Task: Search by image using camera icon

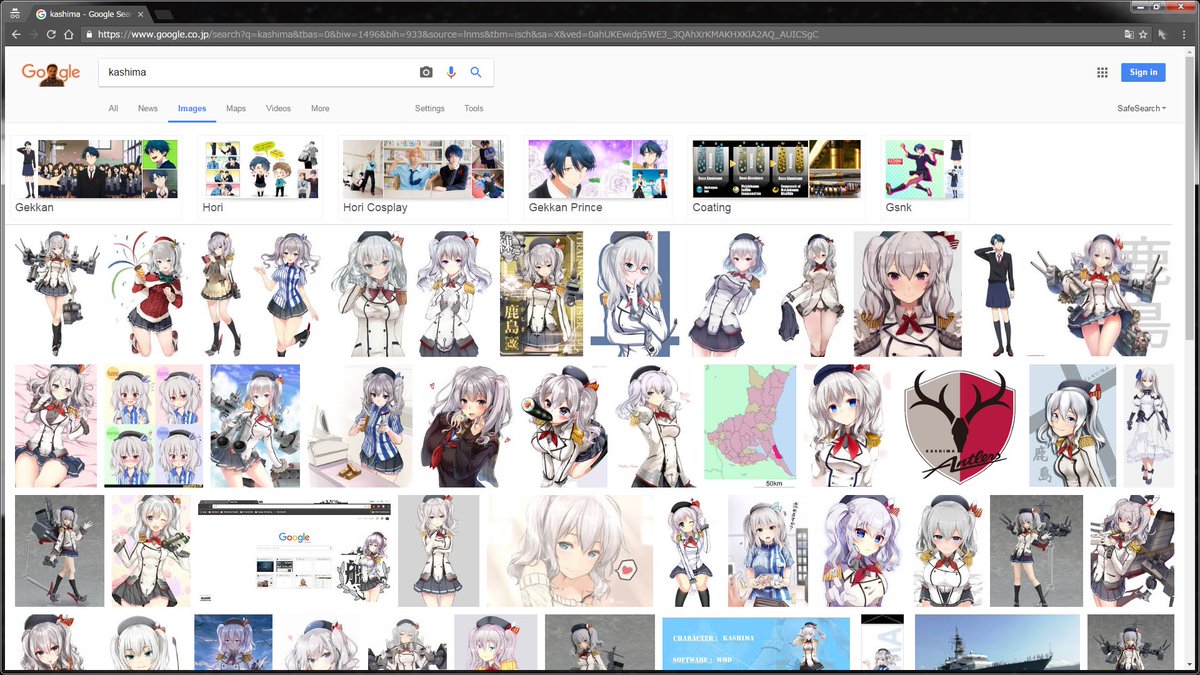Action: pos(426,72)
